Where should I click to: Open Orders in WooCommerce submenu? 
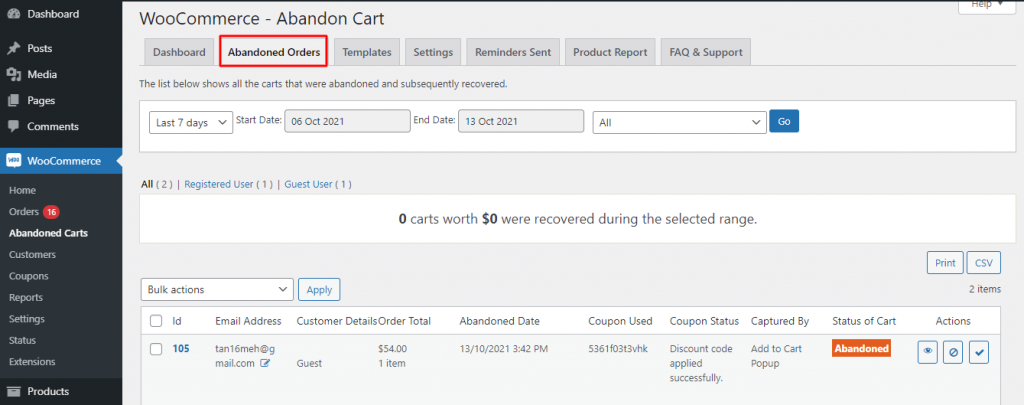pos(25,212)
